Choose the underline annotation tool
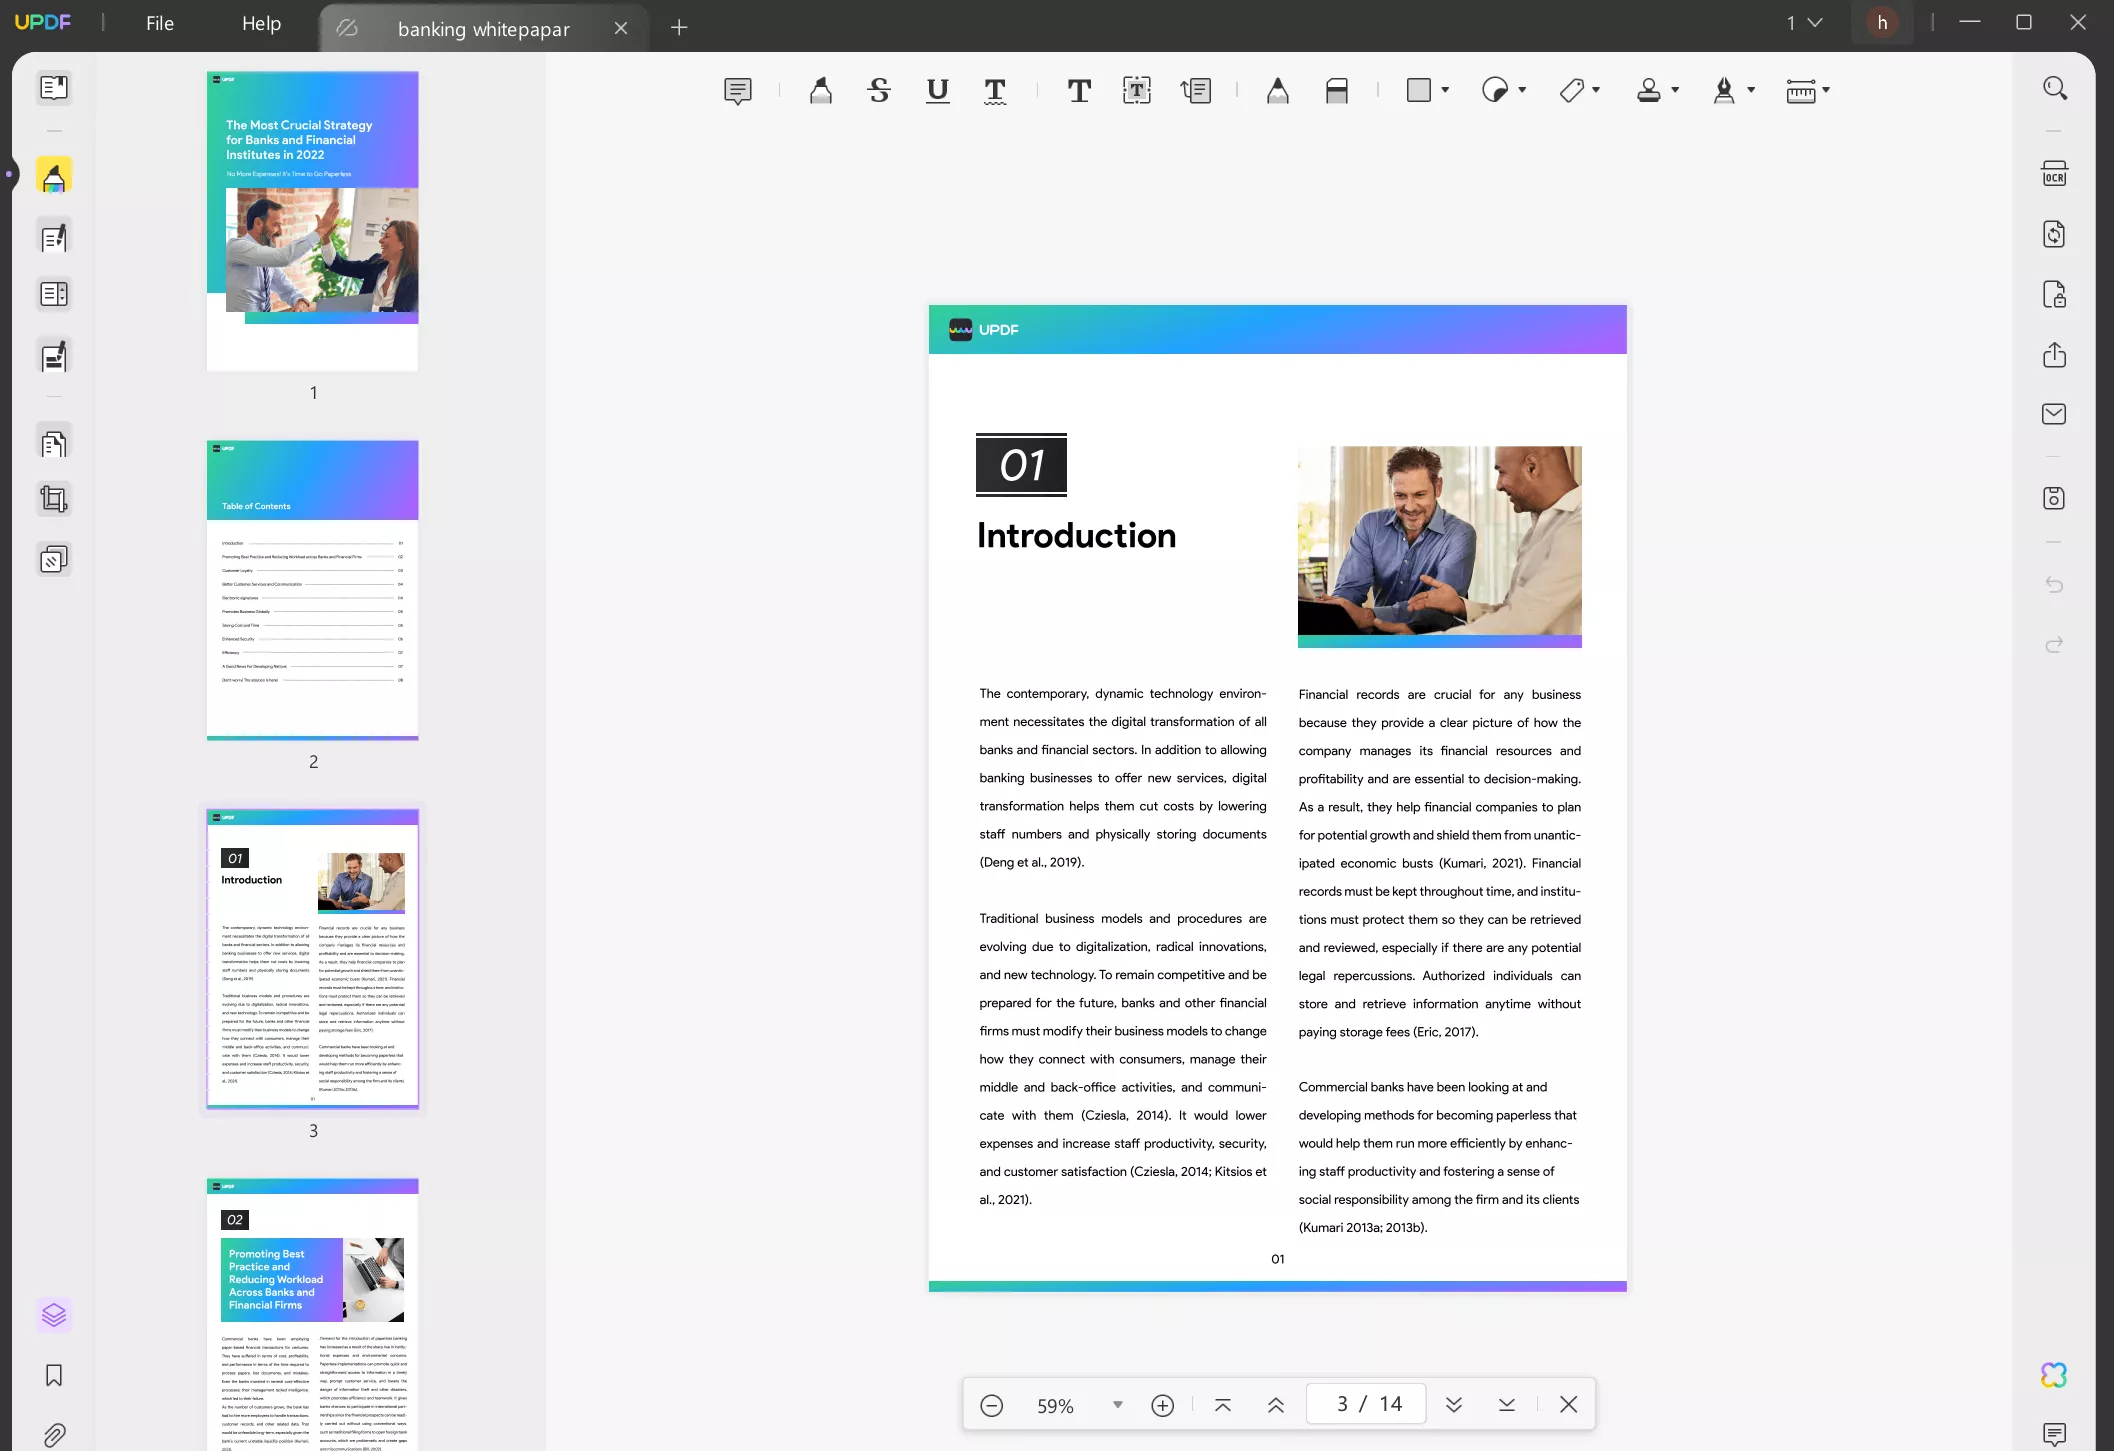Viewport: 2114px width, 1451px height. 937,91
